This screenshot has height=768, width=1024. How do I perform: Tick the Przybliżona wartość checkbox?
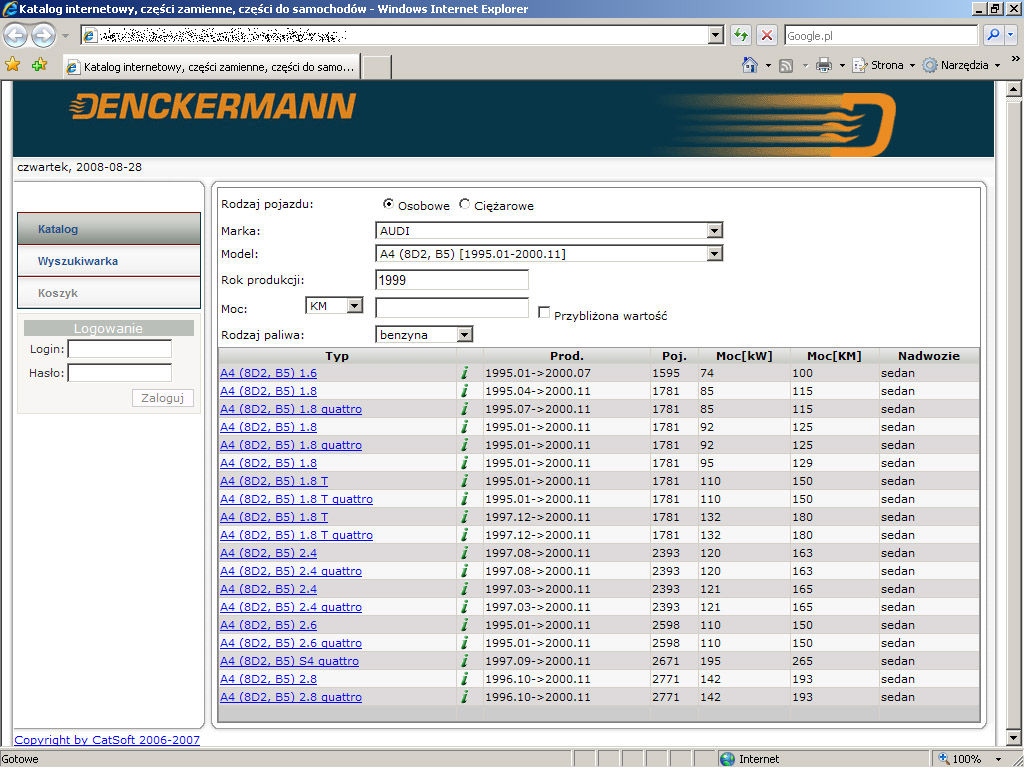(x=544, y=313)
